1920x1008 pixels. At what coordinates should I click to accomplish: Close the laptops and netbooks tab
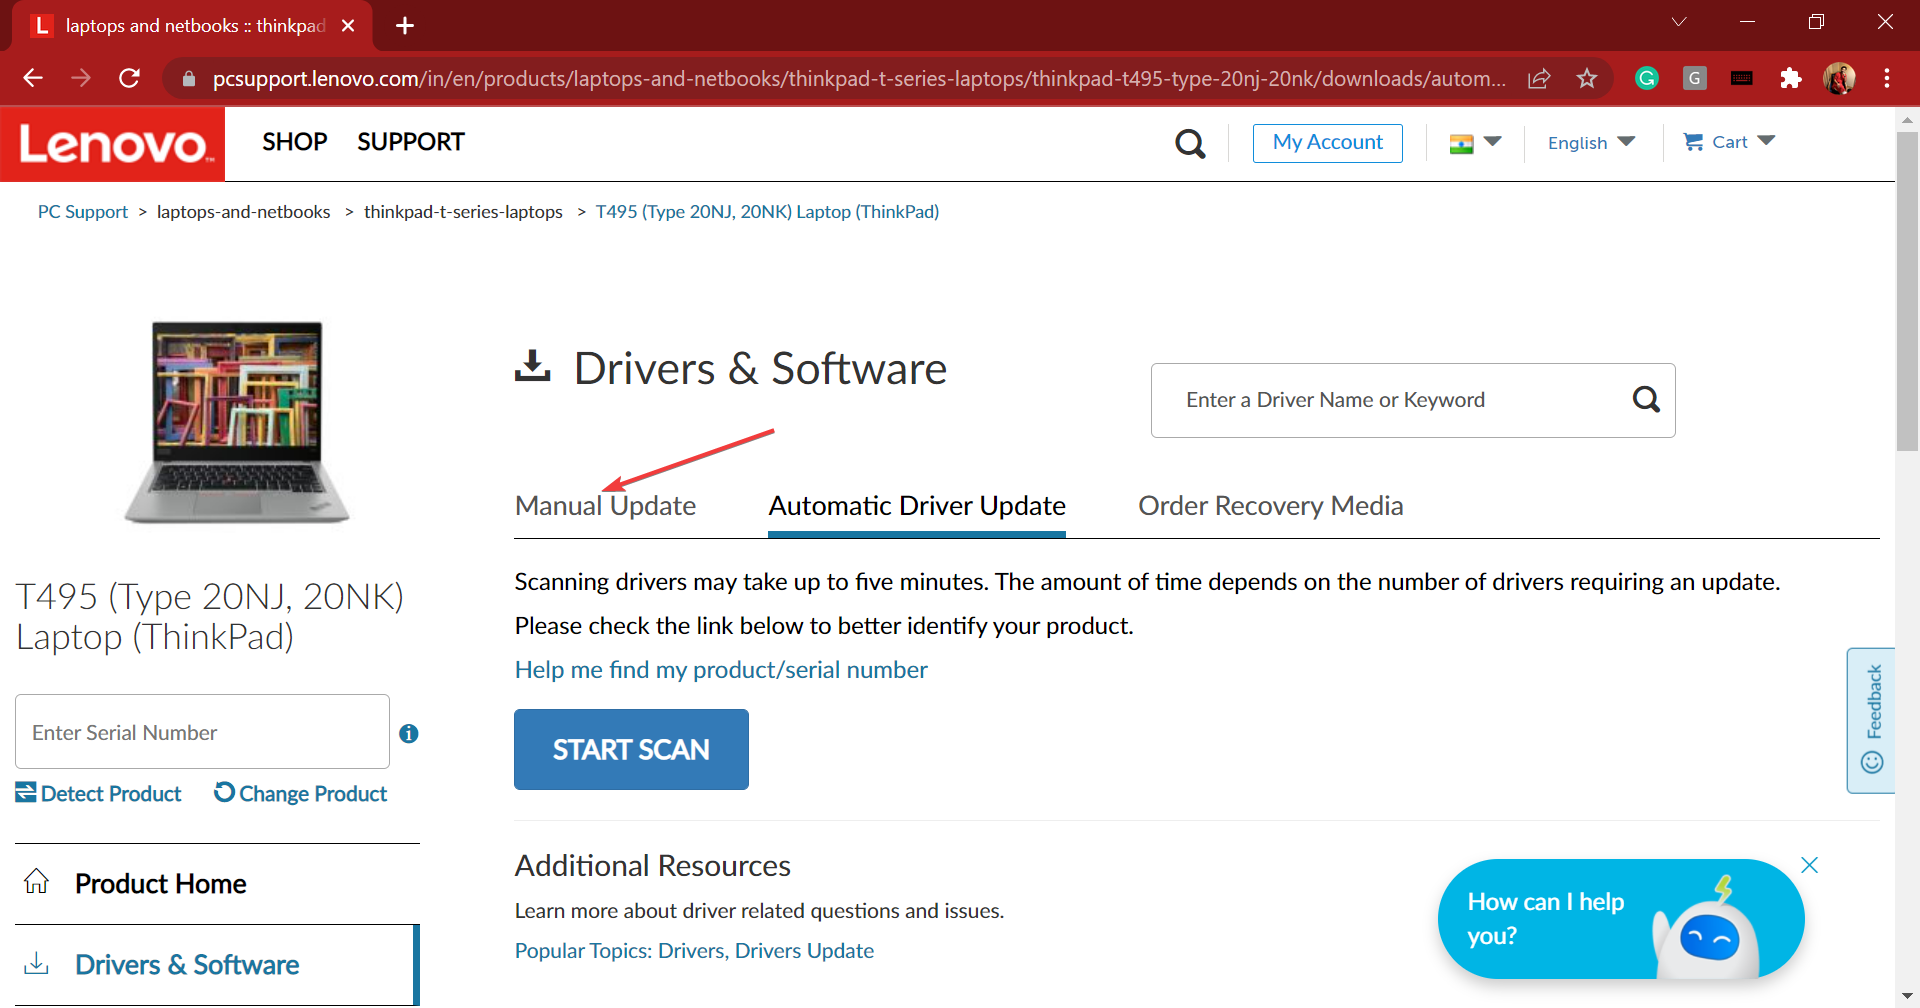[348, 26]
